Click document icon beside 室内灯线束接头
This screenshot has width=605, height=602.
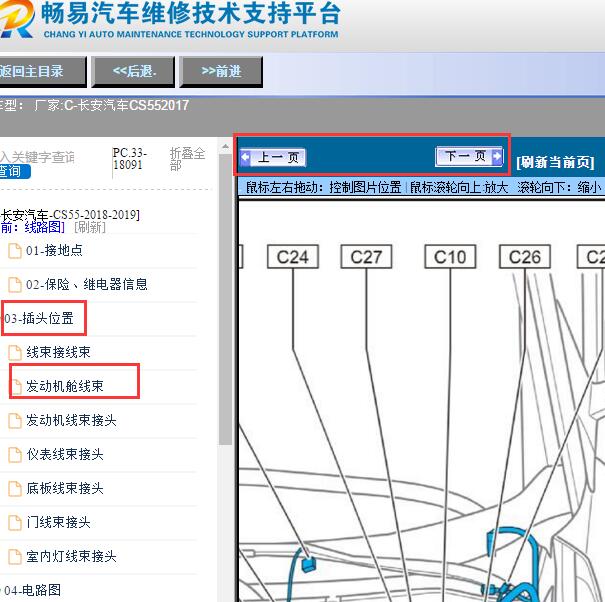pos(15,556)
